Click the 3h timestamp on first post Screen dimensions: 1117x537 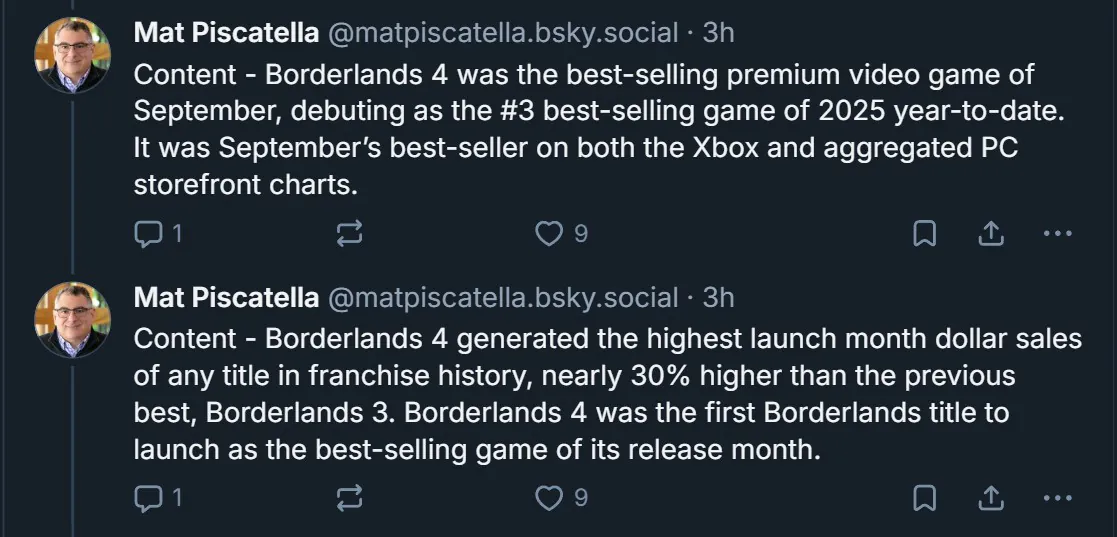tap(718, 33)
